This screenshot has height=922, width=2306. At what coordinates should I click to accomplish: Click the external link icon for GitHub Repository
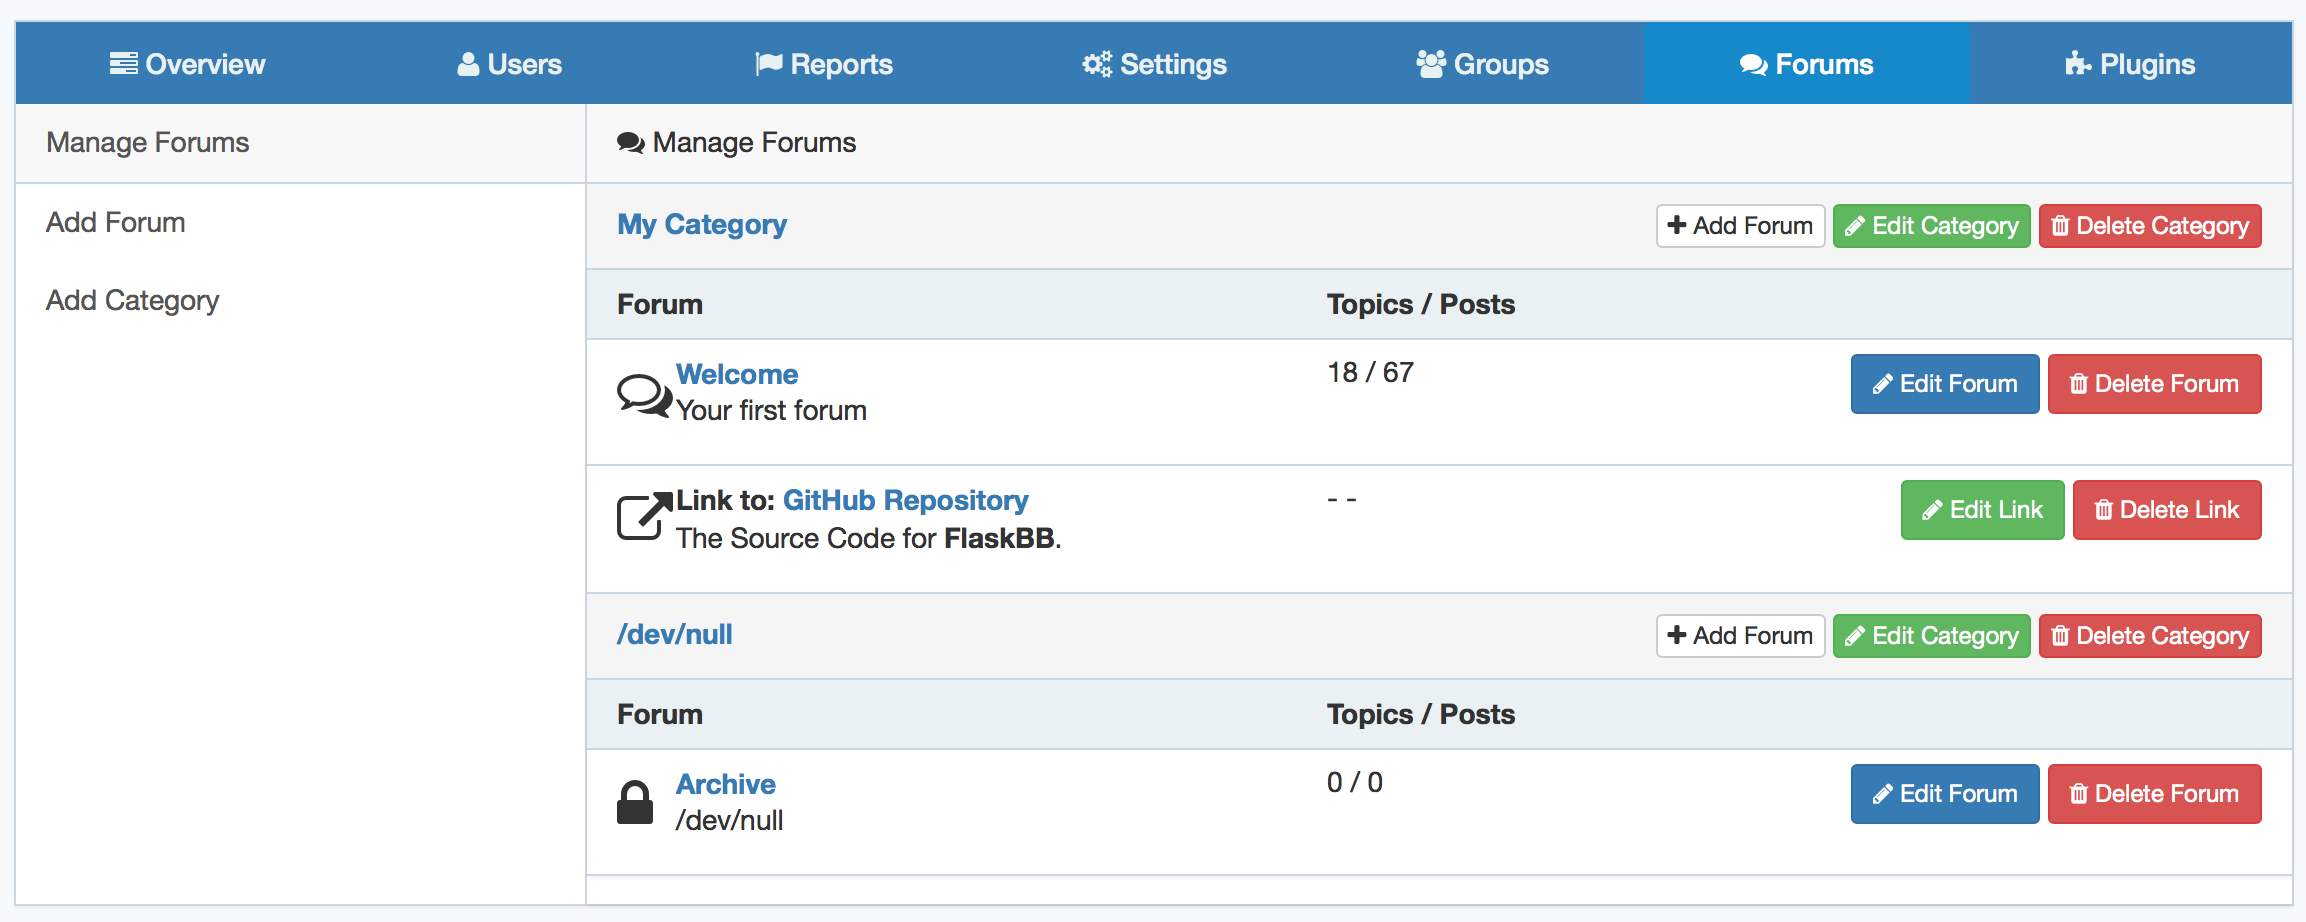(643, 517)
